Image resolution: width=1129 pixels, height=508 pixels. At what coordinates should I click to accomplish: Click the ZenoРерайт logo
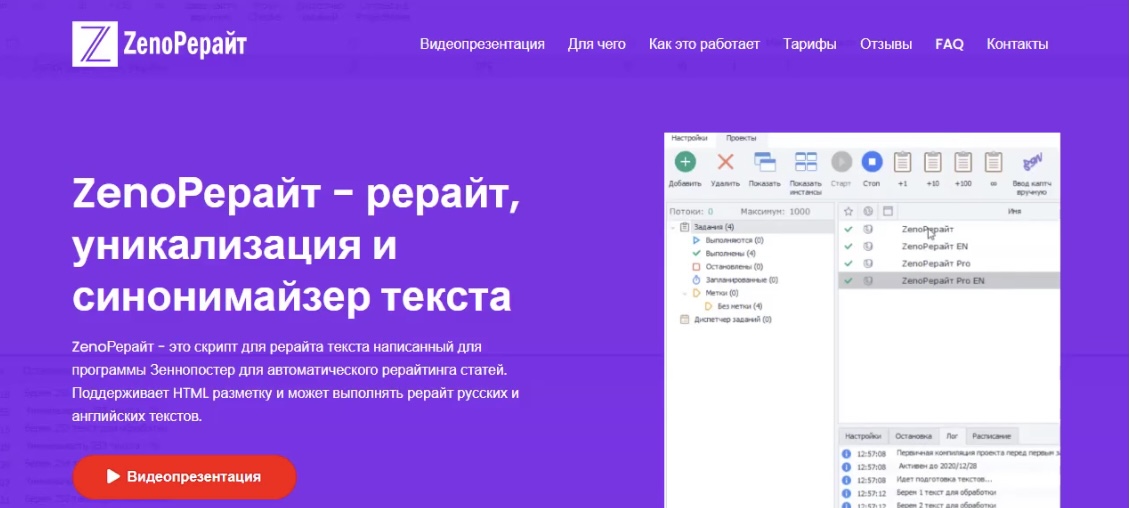point(159,44)
